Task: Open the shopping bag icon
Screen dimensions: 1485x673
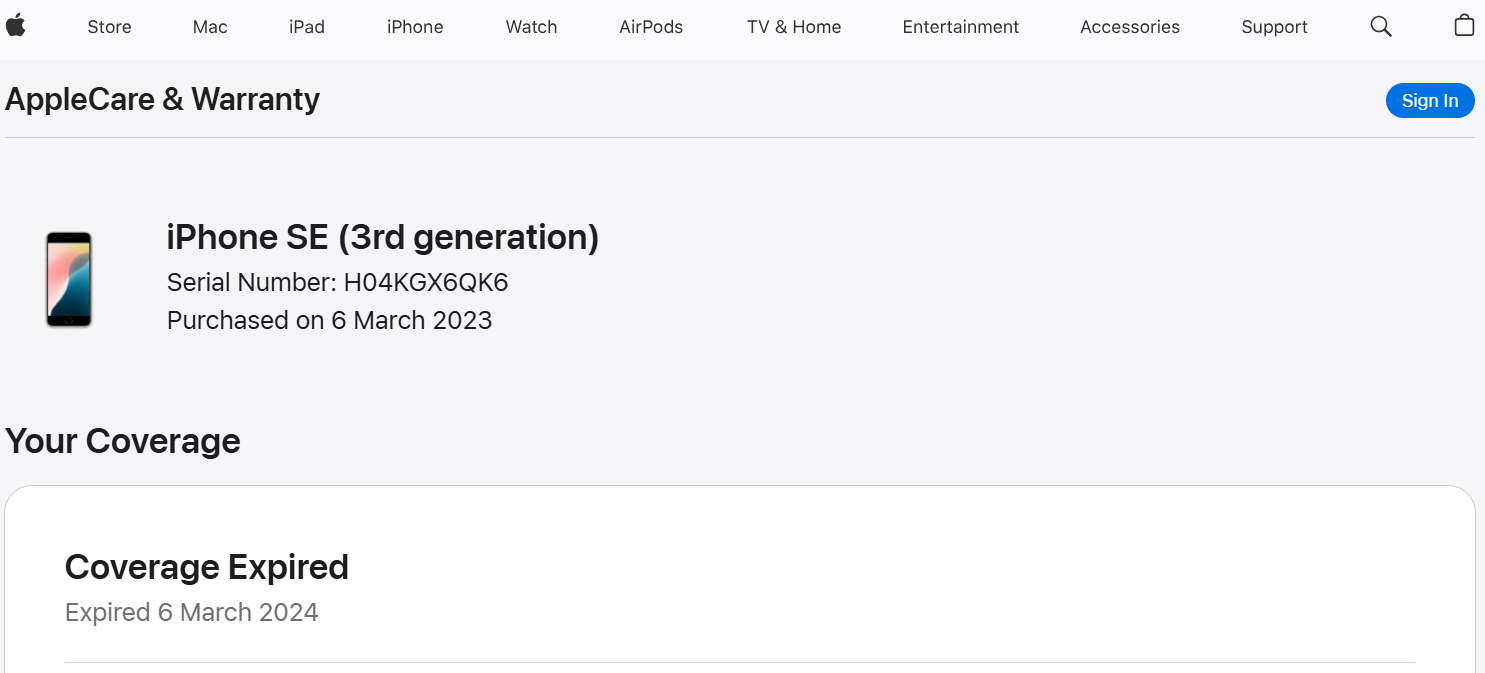Action: point(1464,26)
